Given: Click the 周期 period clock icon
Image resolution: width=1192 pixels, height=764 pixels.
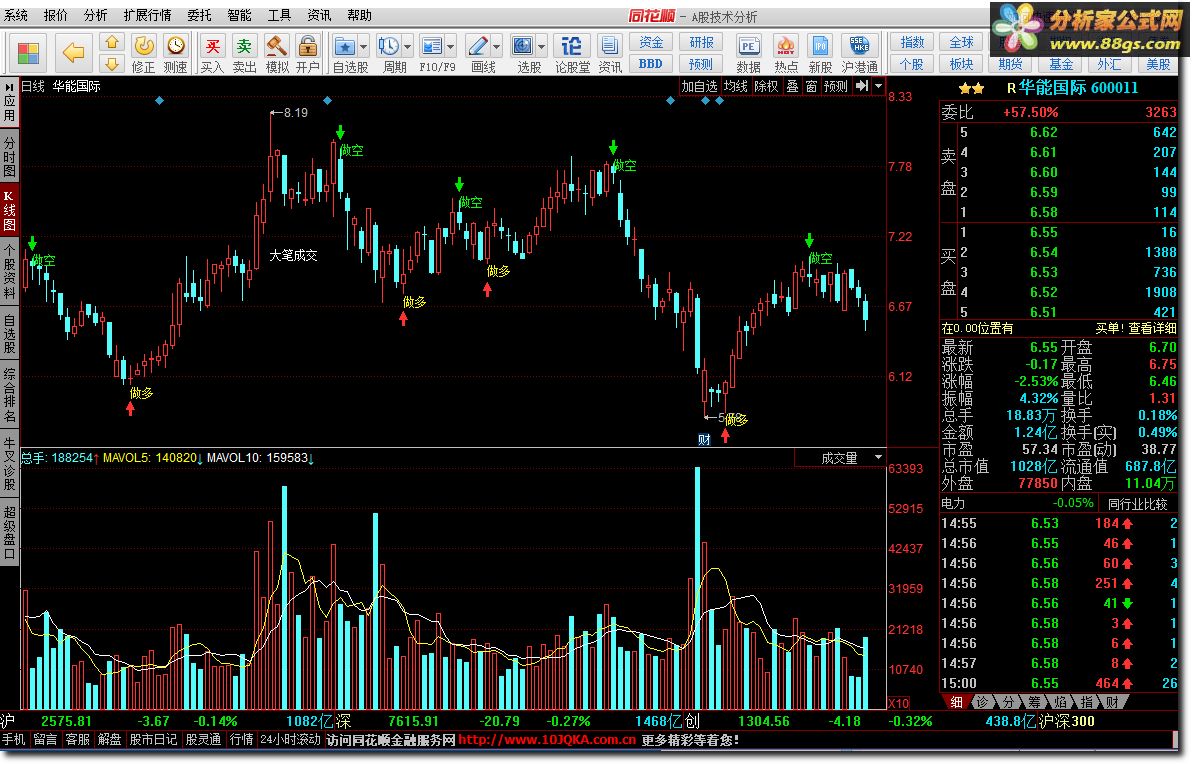Looking at the screenshot, I should pos(388,46).
